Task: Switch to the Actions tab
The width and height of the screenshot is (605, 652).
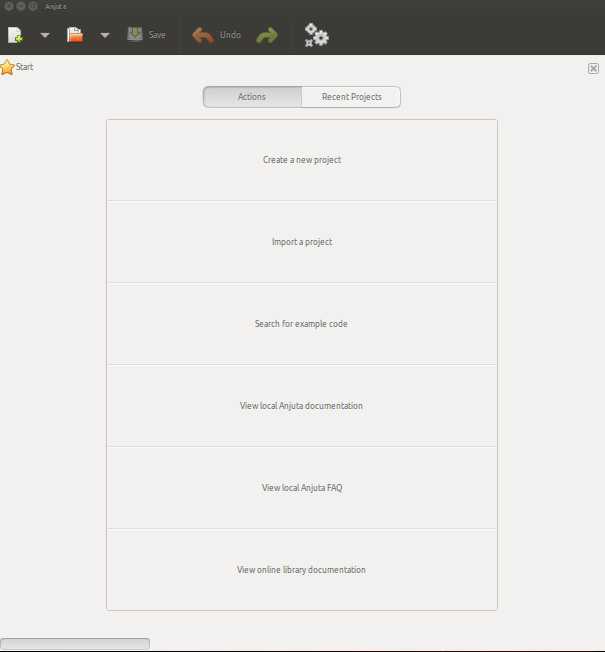Action: click(252, 97)
